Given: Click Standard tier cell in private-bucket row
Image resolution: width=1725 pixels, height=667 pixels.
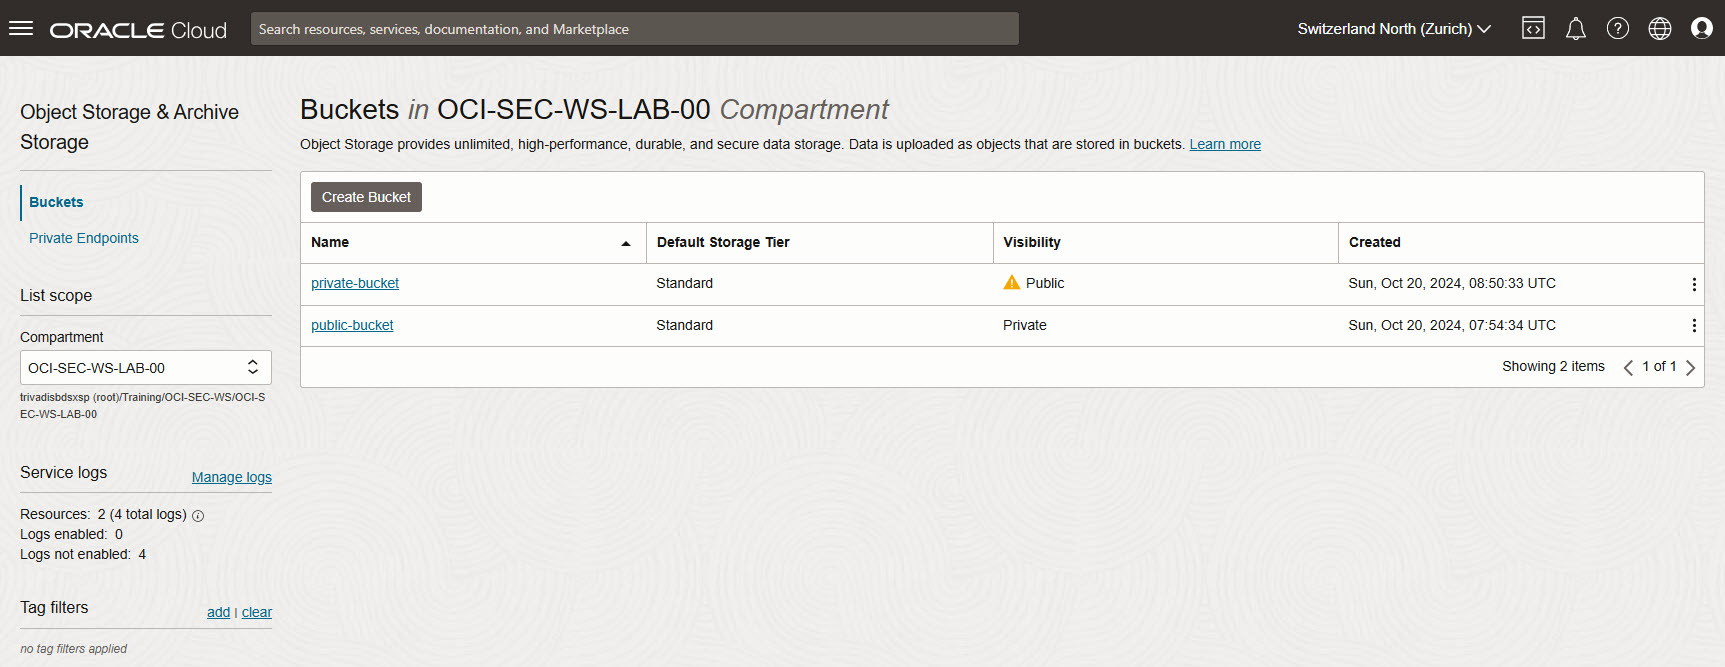Looking at the screenshot, I should 685,283.
